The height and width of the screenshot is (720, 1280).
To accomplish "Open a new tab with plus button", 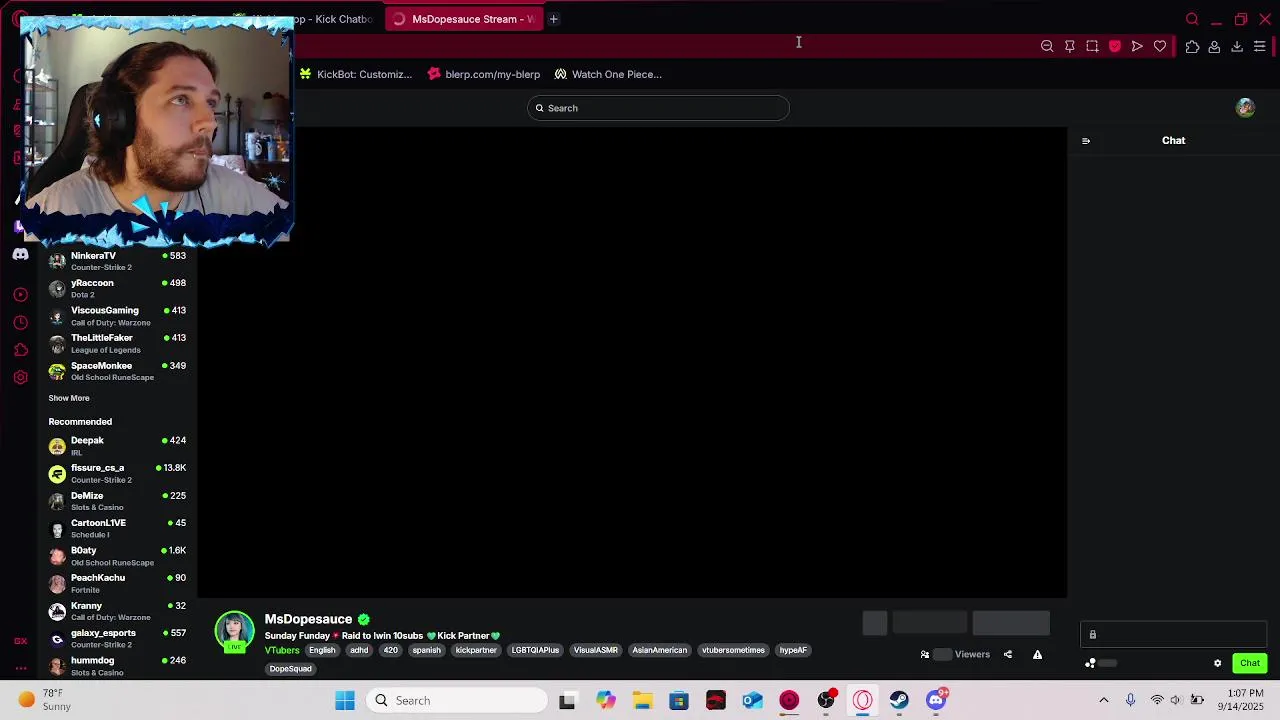I will [x=553, y=19].
